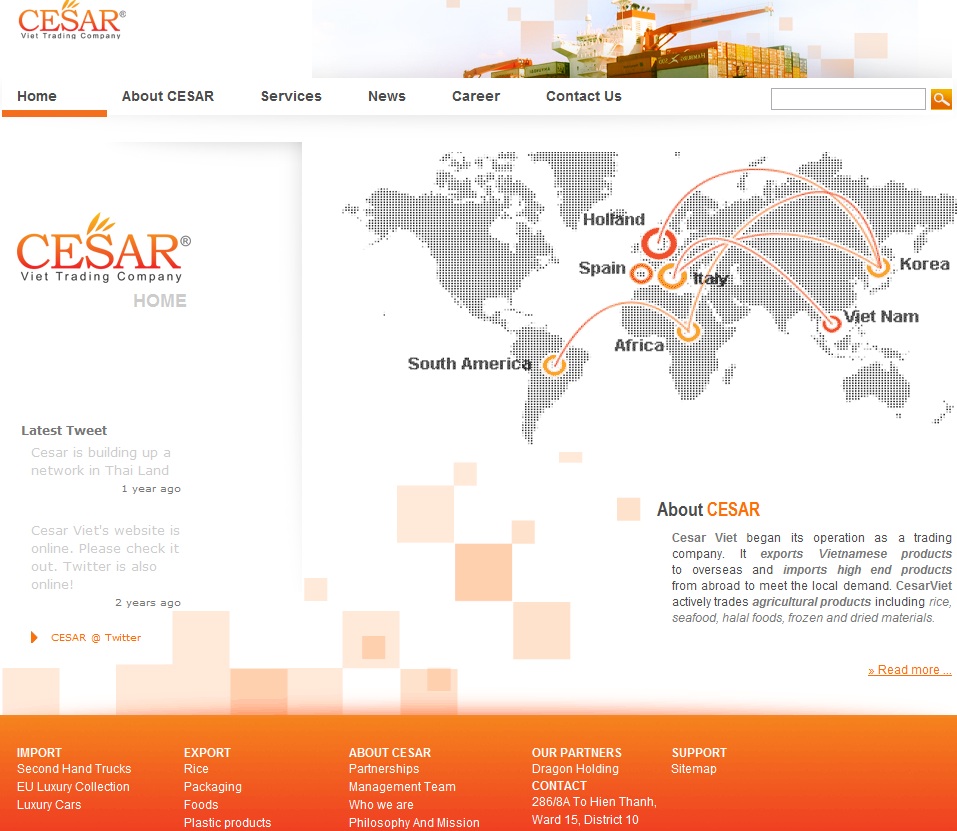The width and height of the screenshot is (957, 831).
Task: Go to the Services menu
Action: click(291, 96)
